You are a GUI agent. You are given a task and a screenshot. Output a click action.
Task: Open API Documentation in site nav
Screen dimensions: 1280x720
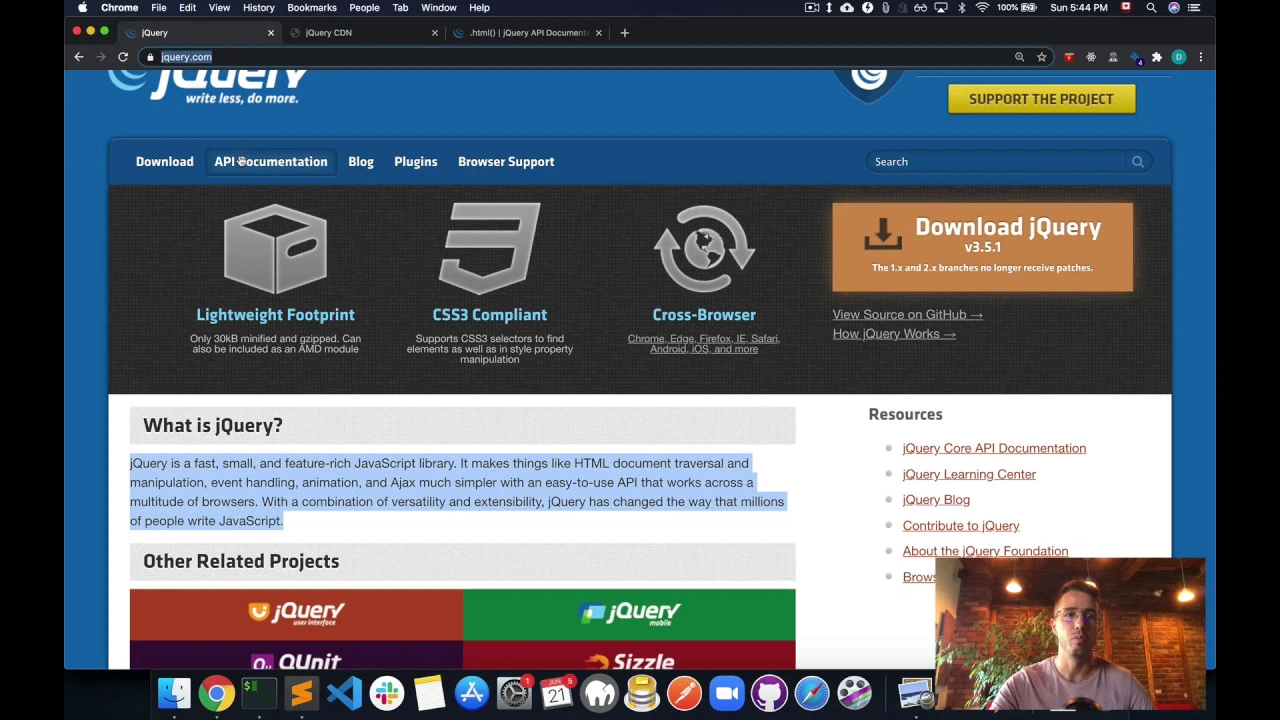click(271, 162)
